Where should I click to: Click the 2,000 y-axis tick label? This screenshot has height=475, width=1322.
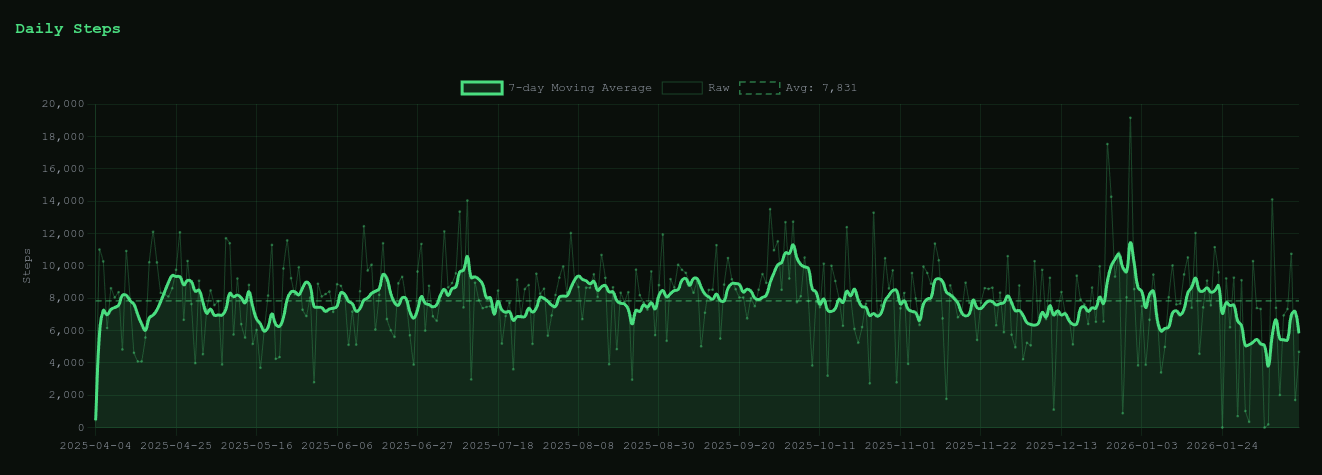pyautogui.click(x=66, y=395)
